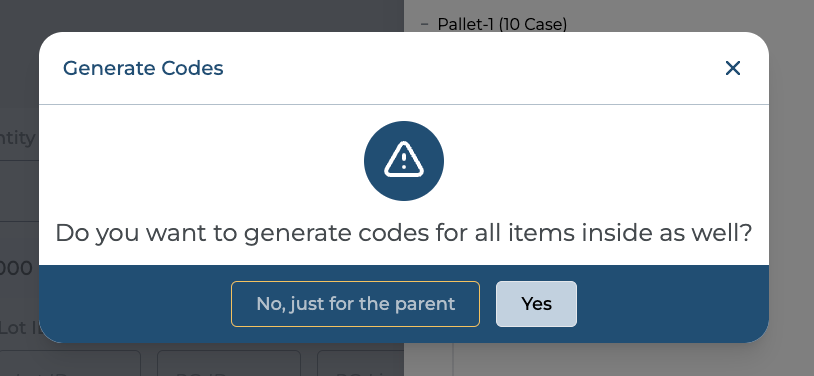This screenshot has width=814, height=376.
Task: Click the header divider line under the title
Action: [404, 104]
